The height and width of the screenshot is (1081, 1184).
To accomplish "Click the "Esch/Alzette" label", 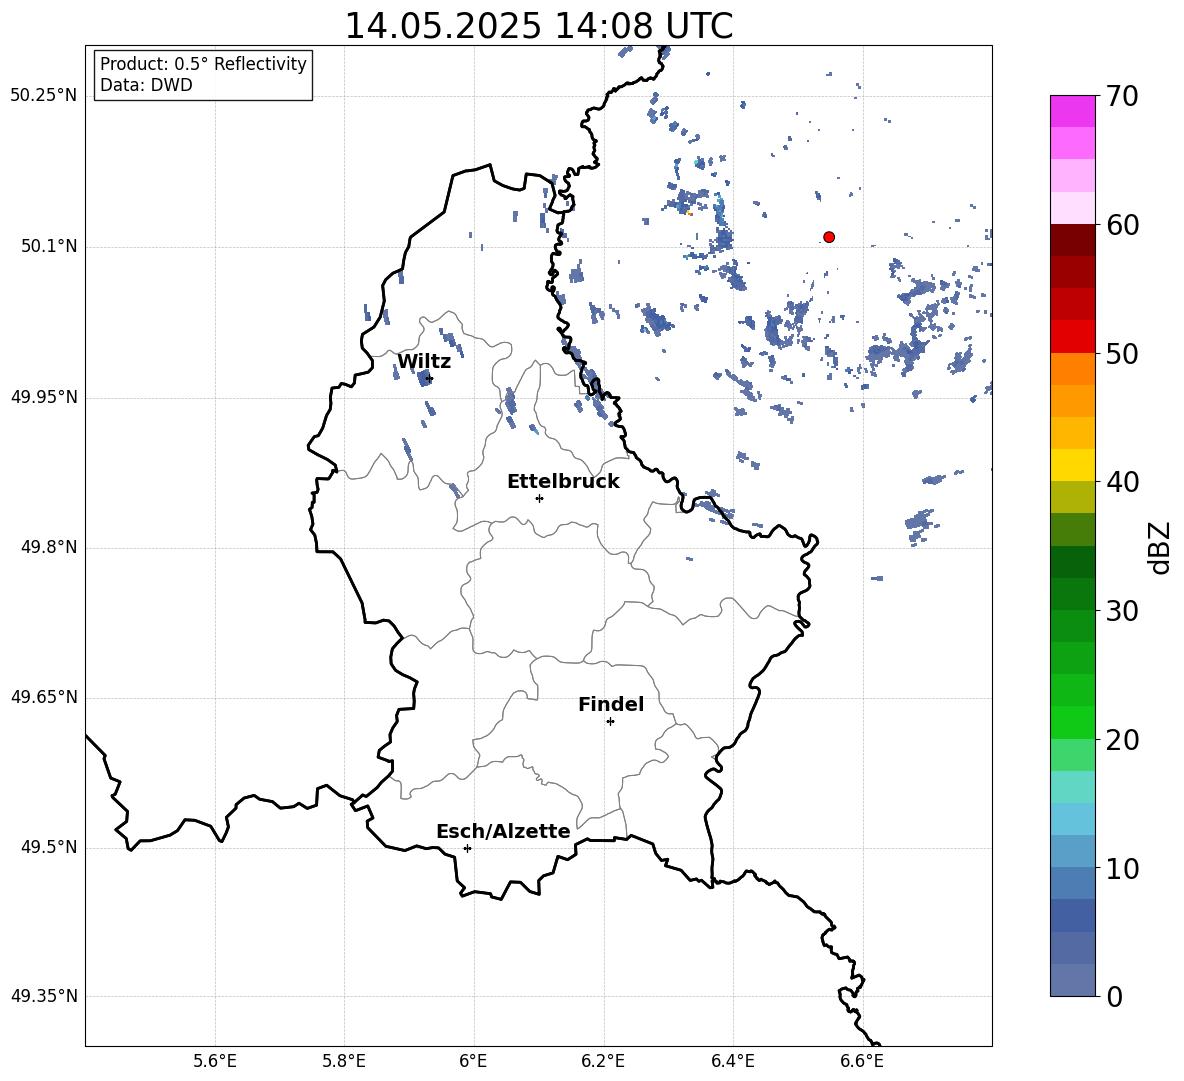I will 503,831.
